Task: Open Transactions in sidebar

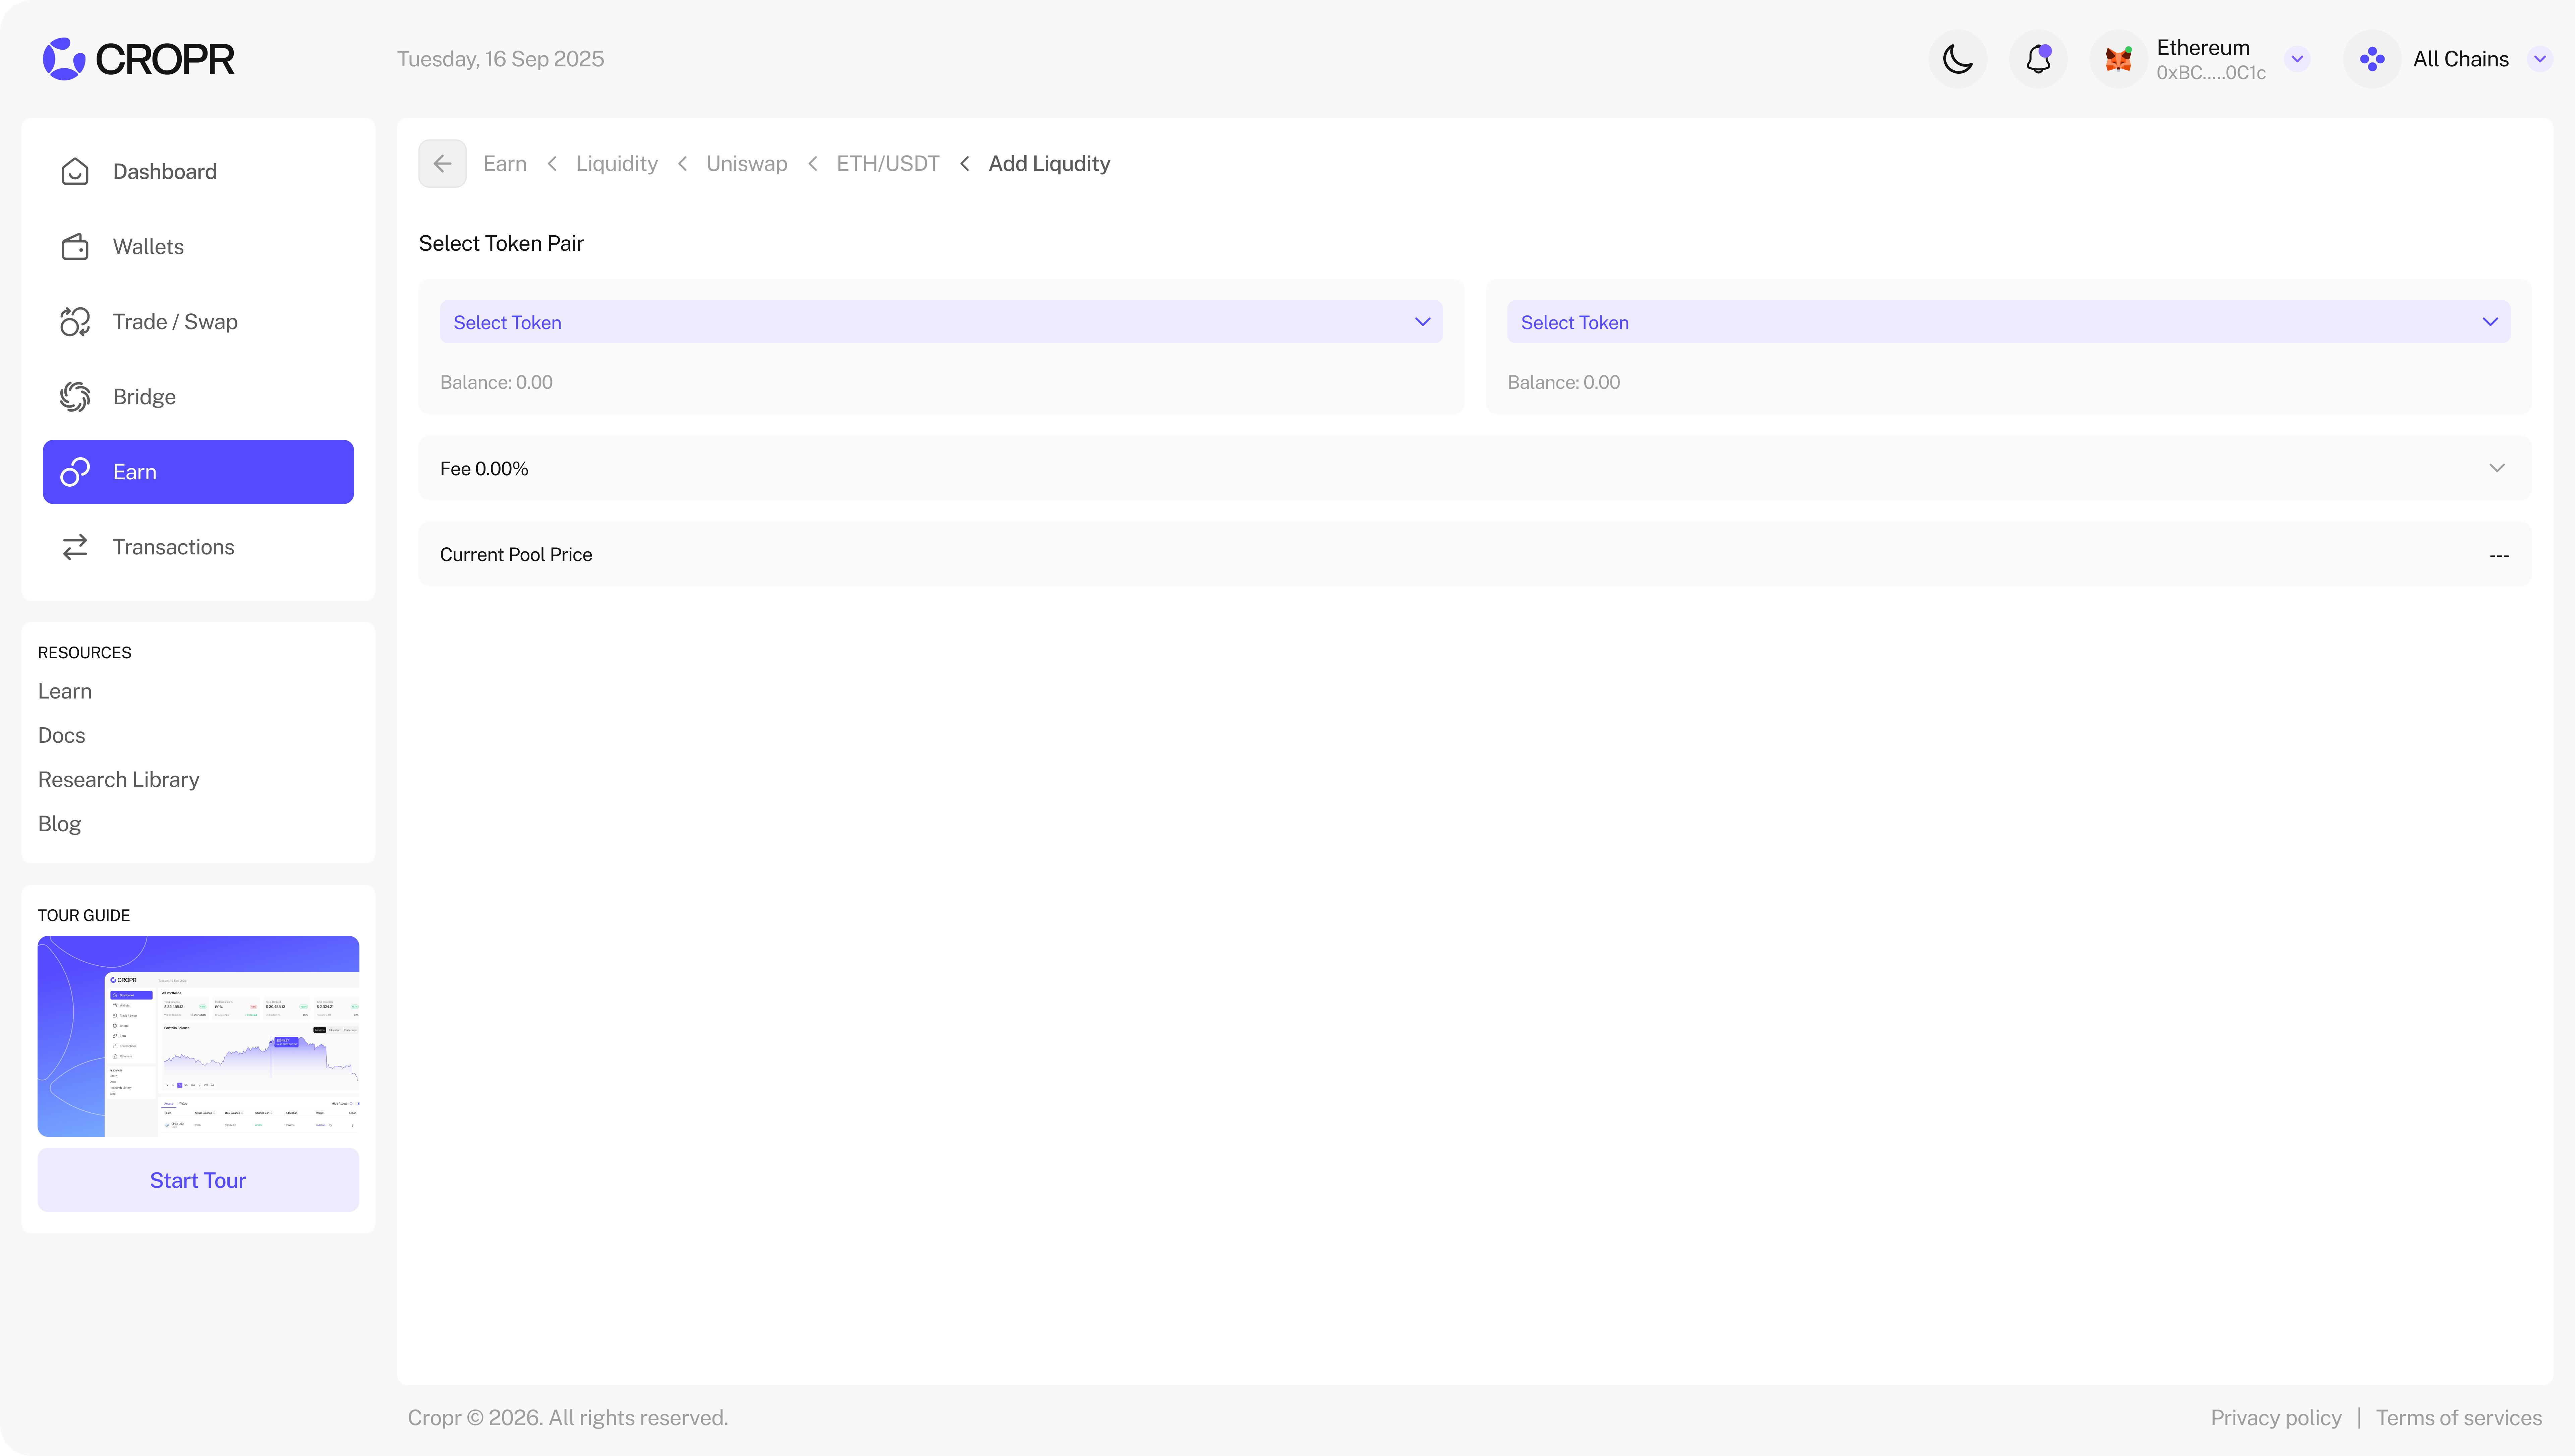Action: coord(198,547)
